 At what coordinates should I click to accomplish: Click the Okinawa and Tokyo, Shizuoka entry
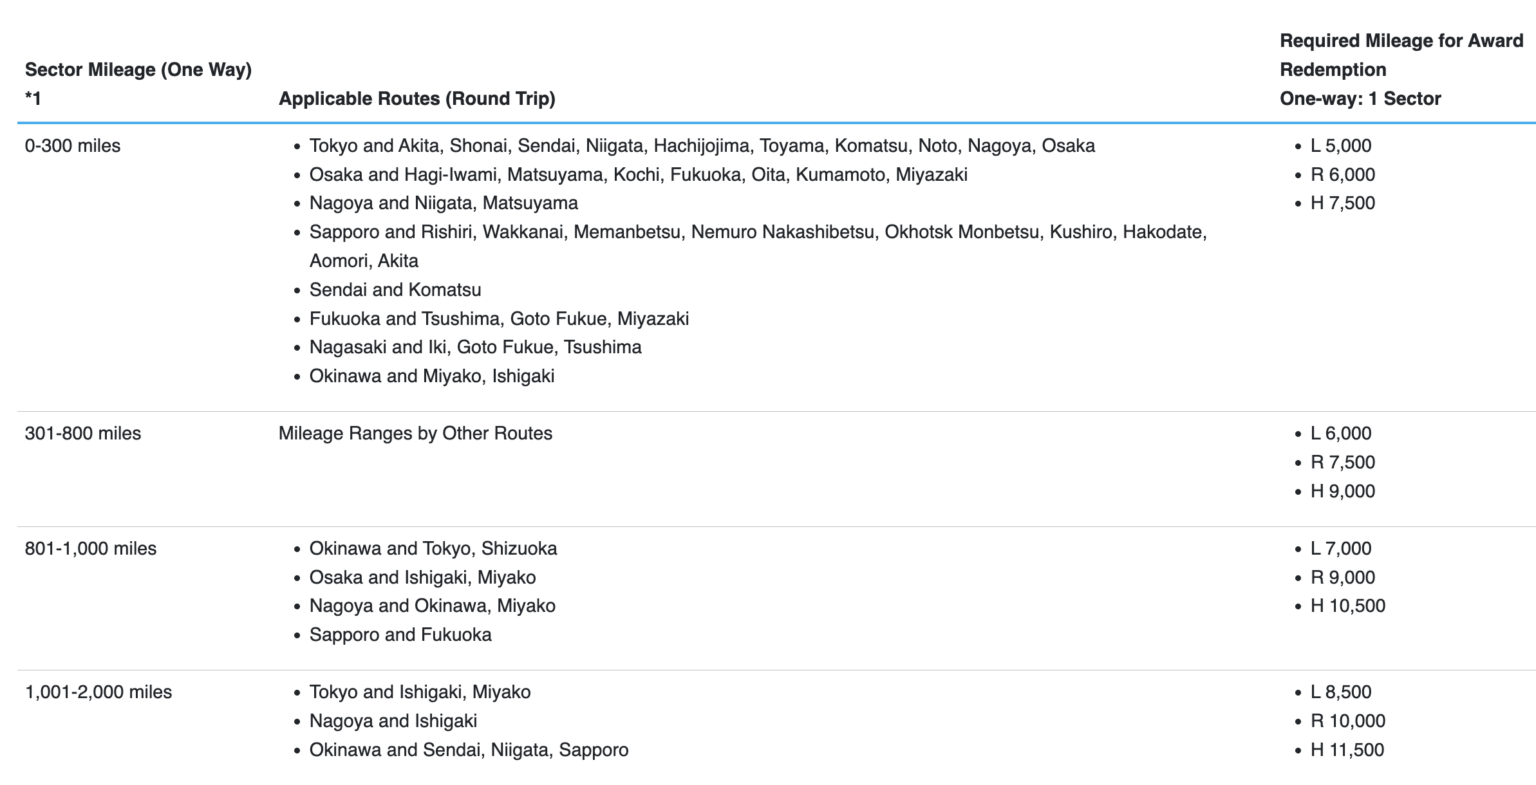click(433, 549)
